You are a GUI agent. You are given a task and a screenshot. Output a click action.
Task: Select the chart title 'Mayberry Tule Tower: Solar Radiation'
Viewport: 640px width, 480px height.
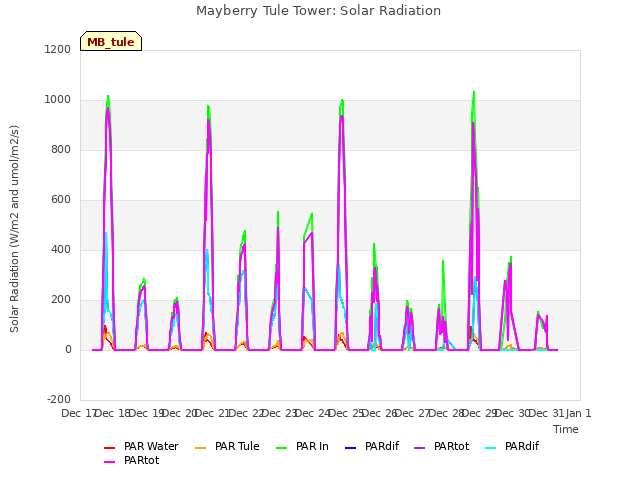coord(318,11)
